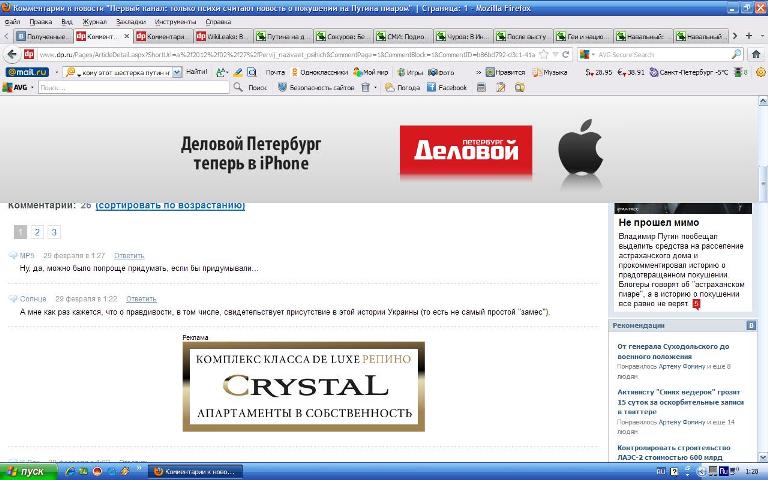This screenshot has width=768, height=480.
Task: Click Санкт-Петербург weather indicator in toolbar
Action: tap(689, 72)
